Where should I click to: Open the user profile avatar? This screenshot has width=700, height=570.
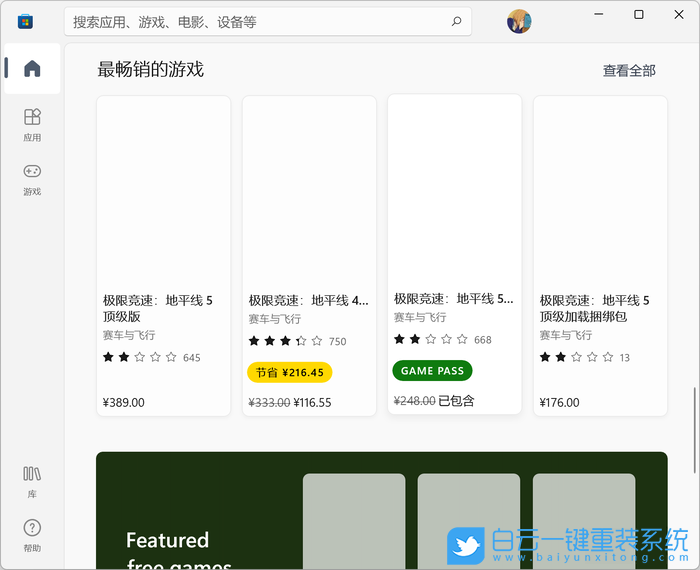pyautogui.click(x=519, y=21)
